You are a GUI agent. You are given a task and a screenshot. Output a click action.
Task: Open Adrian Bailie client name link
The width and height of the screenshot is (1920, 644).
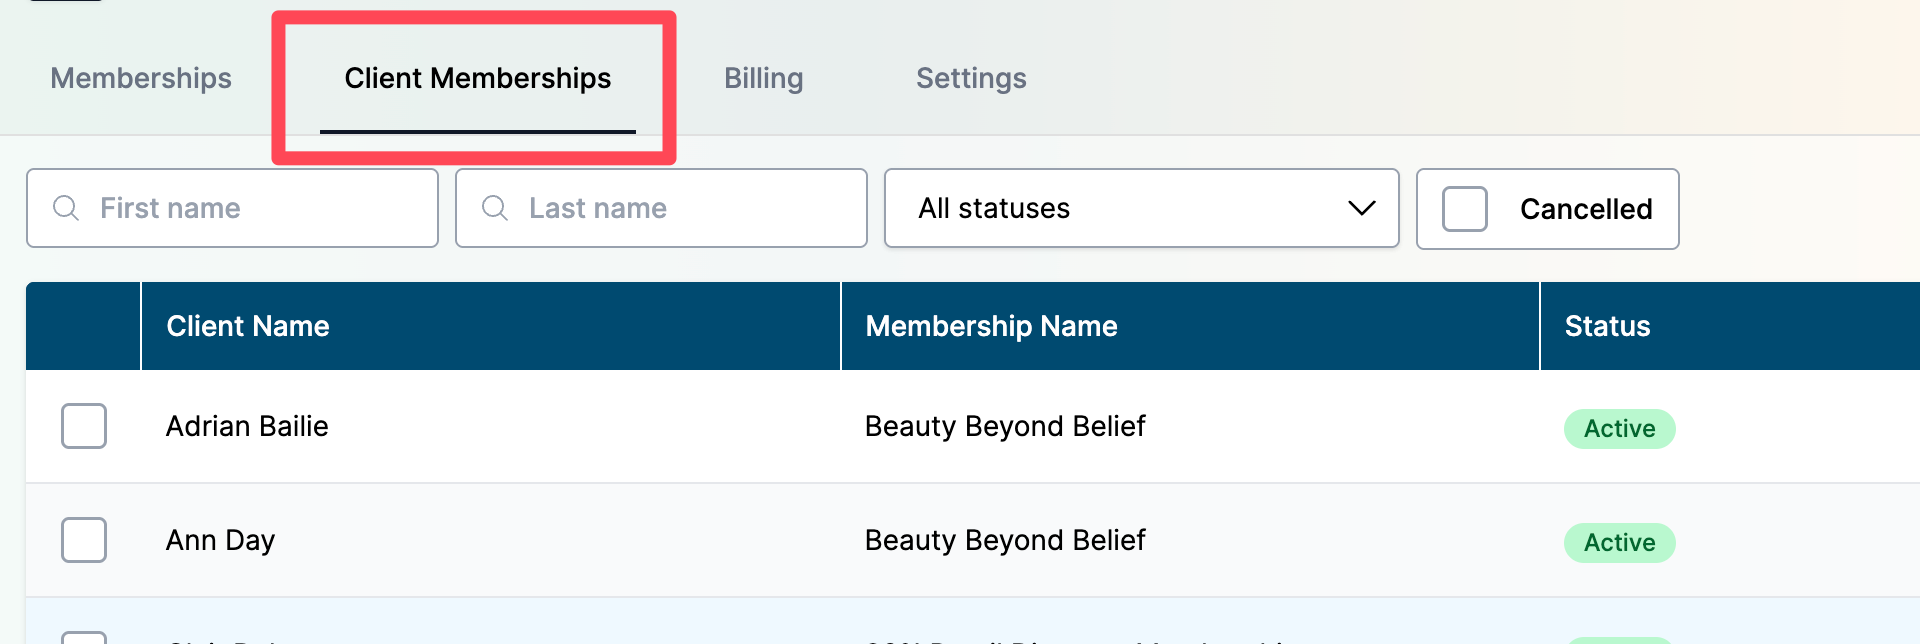[247, 426]
